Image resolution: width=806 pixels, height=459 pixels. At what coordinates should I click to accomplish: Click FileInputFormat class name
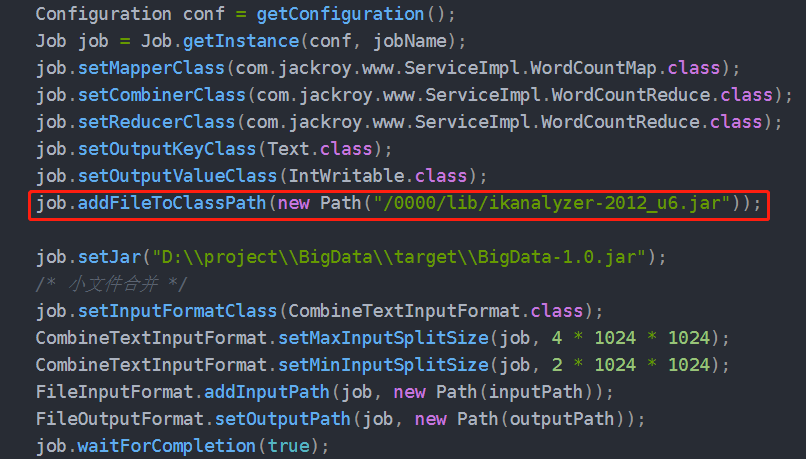tap(114, 392)
